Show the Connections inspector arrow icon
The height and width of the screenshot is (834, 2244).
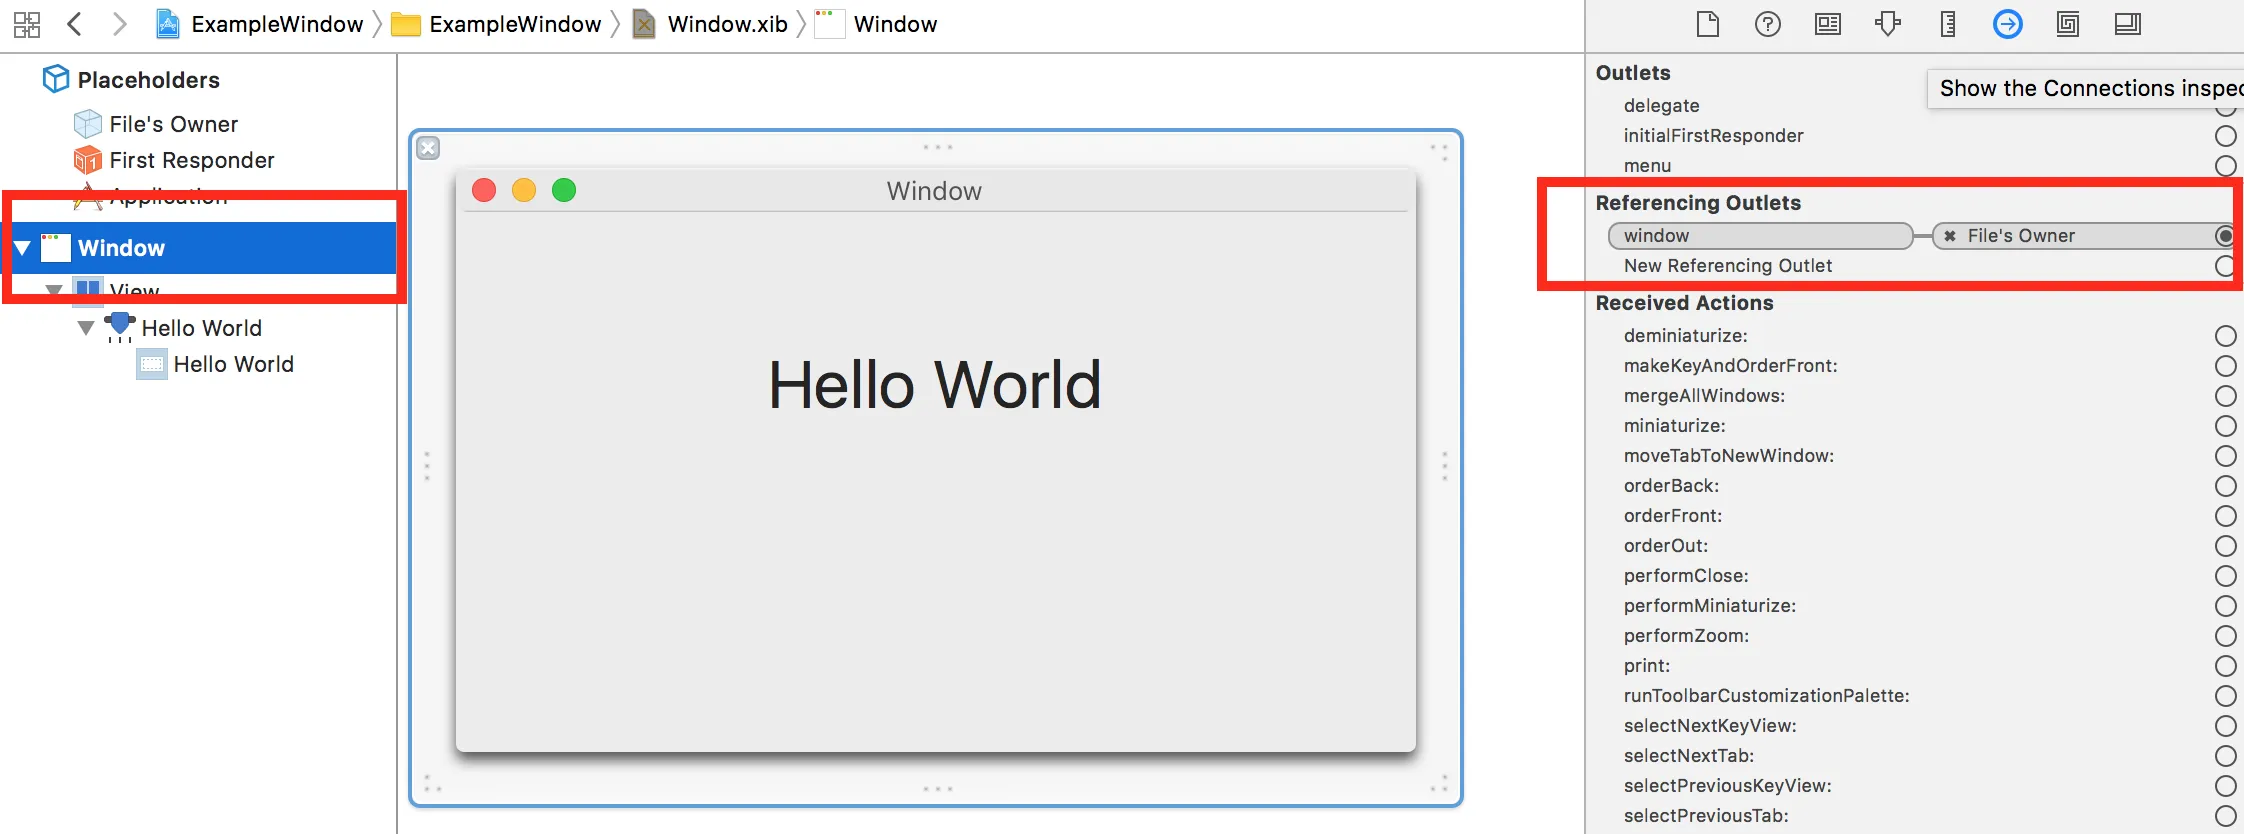coord(2008,24)
